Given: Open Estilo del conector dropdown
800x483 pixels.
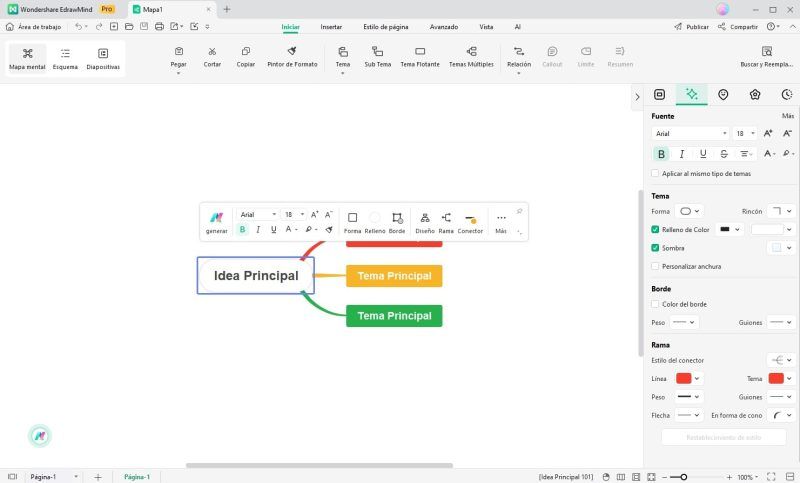Looking at the screenshot, I should (781, 360).
